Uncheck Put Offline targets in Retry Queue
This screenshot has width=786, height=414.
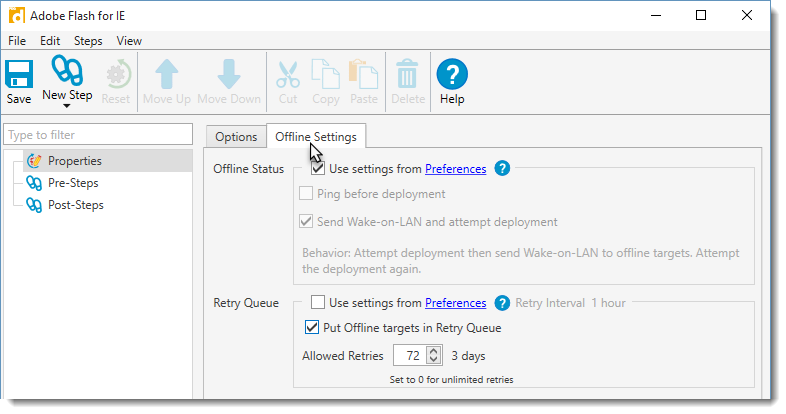(311, 327)
